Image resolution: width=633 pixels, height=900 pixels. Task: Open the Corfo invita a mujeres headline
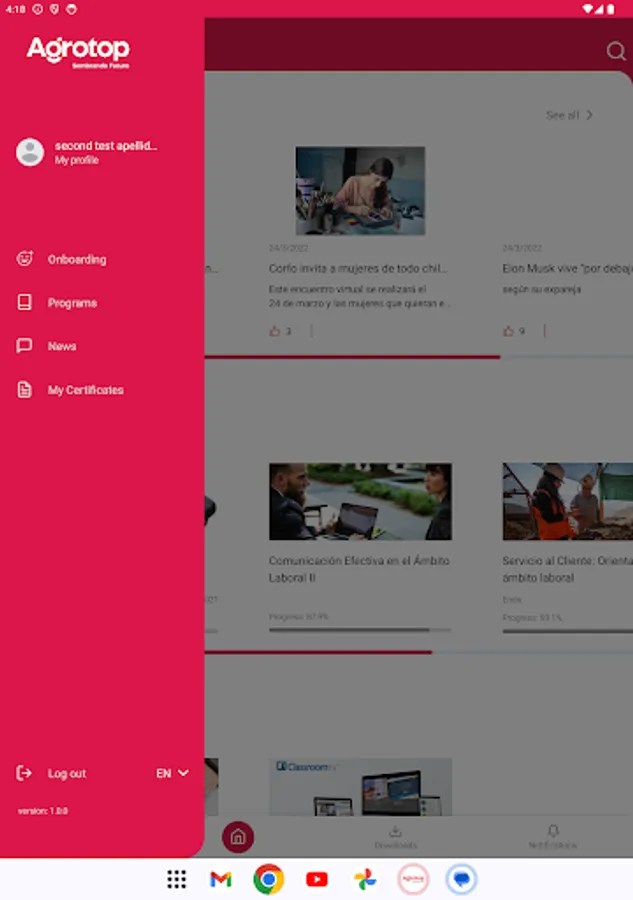click(x=358, y=268)
